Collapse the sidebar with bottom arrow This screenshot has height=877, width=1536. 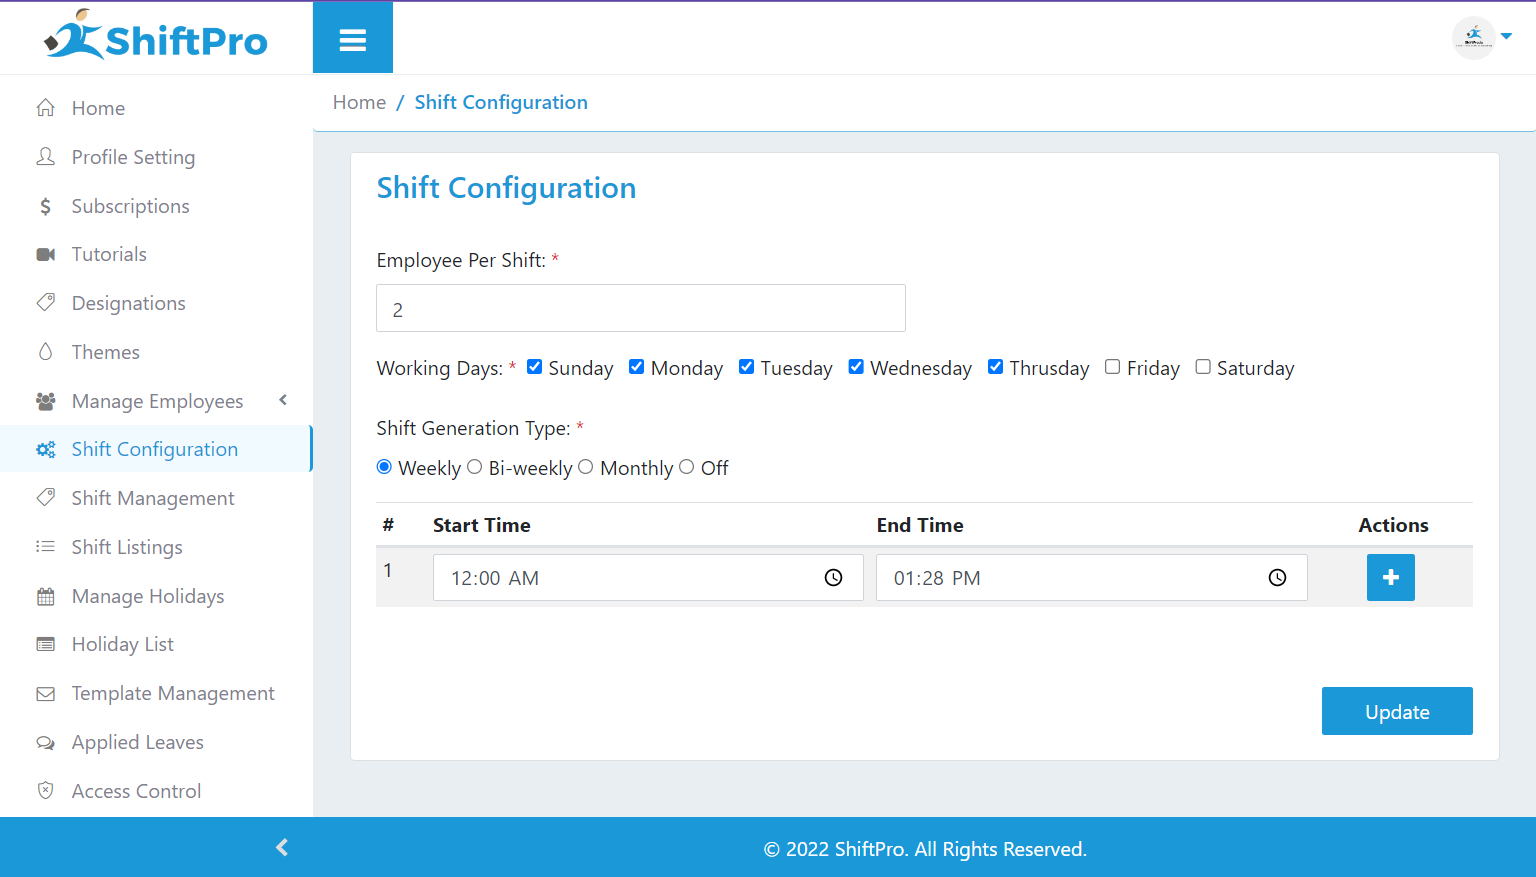(282, 847)
